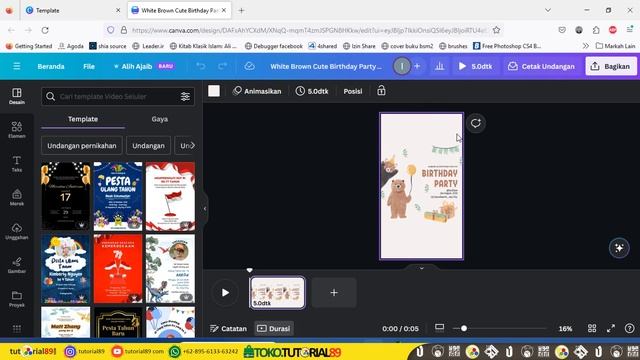Open the browser tabs list dropdown
This screenshot has width=640, height=360.
pos(548,10)
